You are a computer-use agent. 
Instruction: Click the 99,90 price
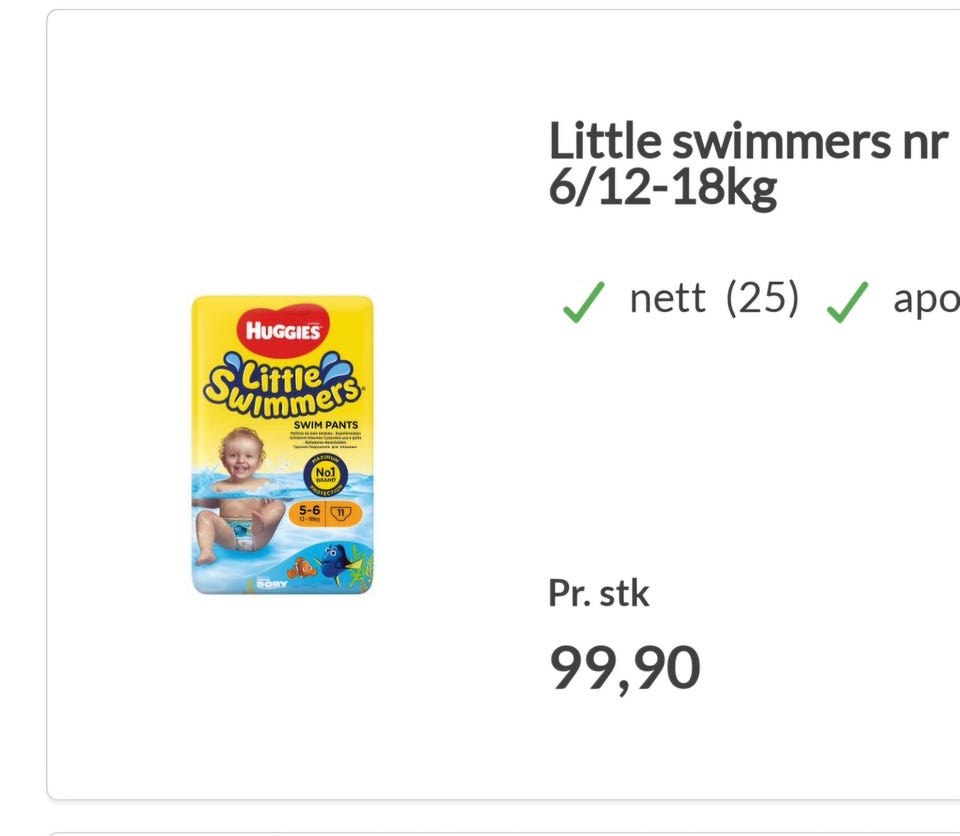625,668
